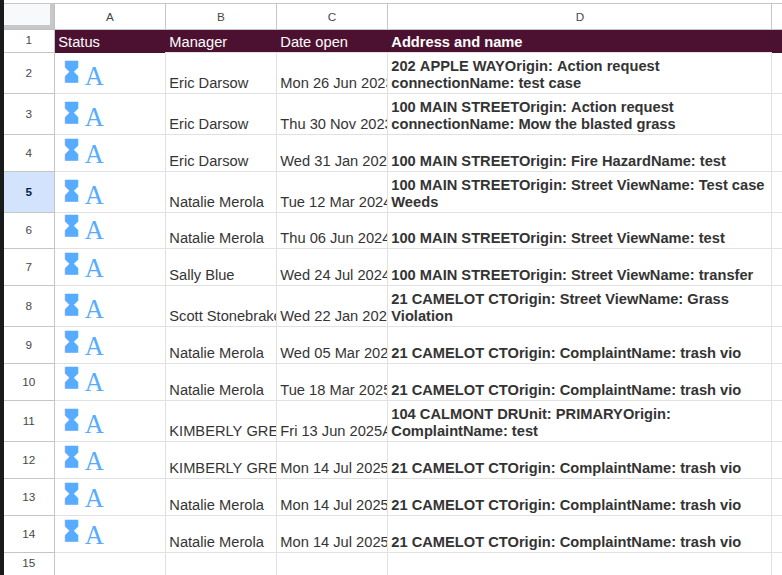Select the Thu 06 Jun 2024 date cell
This screenshot has height=575, width=782.
332,230
